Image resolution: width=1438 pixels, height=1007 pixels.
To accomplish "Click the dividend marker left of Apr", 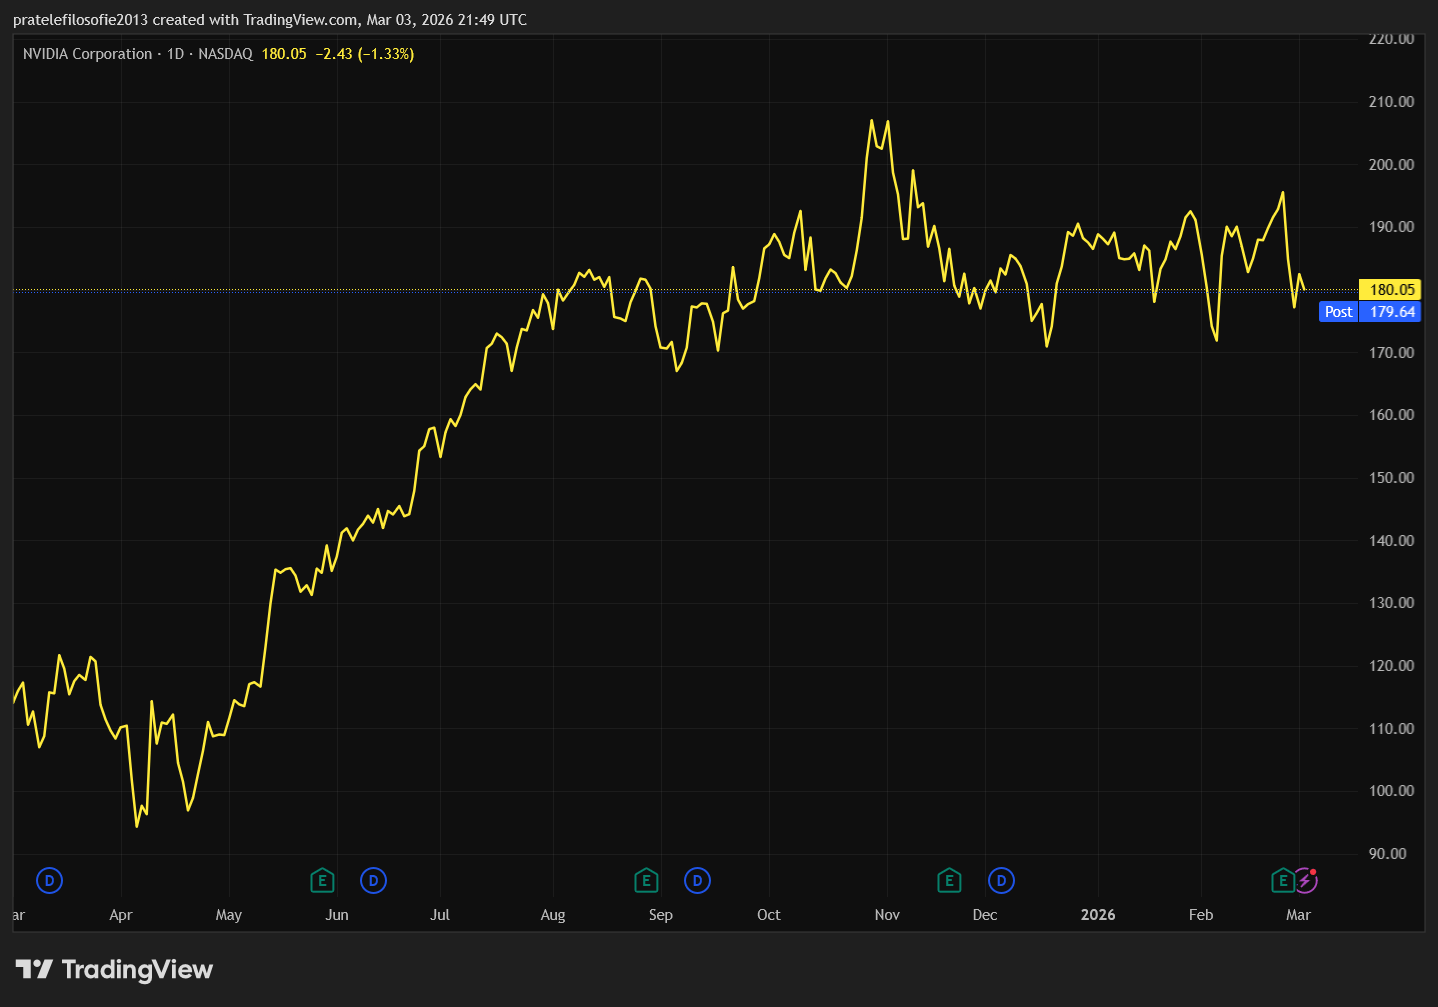I will tap(49, 881).
